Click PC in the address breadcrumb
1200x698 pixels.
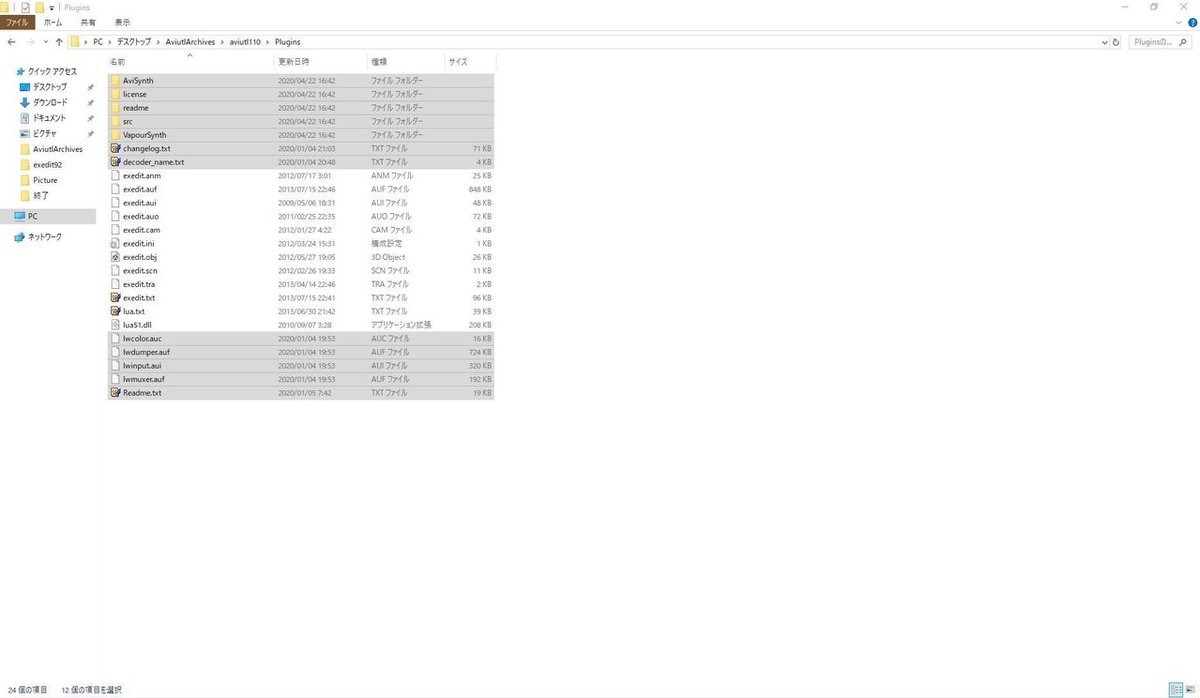click(x=98, y=42)
